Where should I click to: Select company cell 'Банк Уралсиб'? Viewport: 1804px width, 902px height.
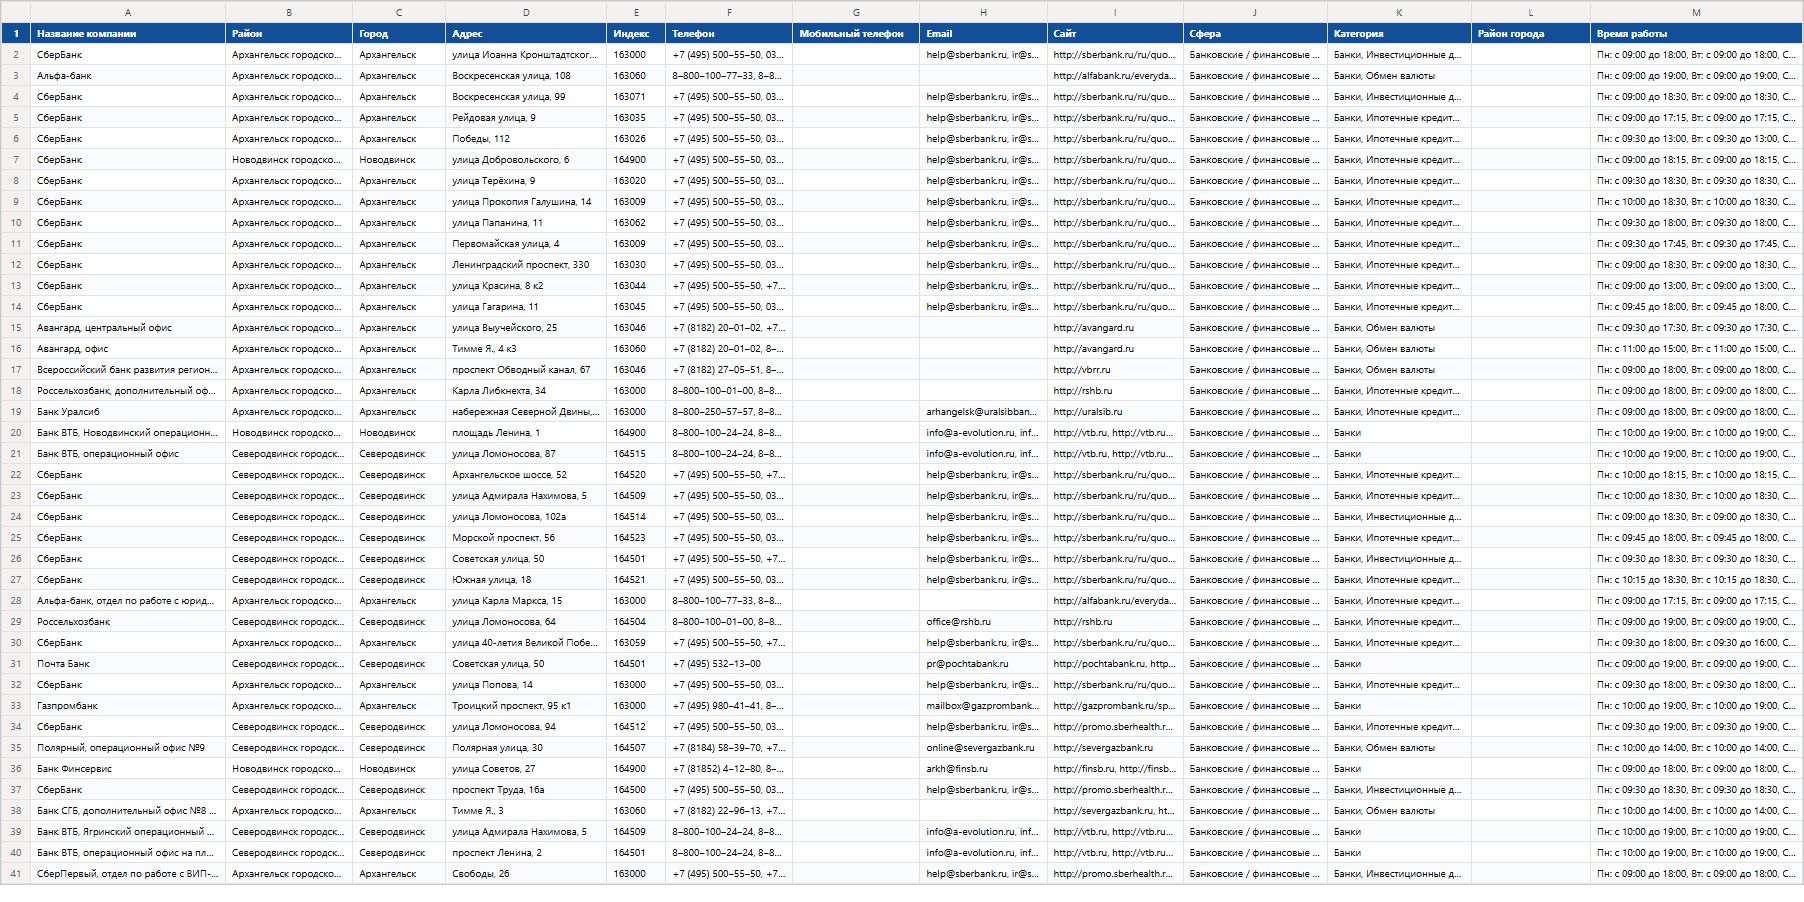point(128,412)
